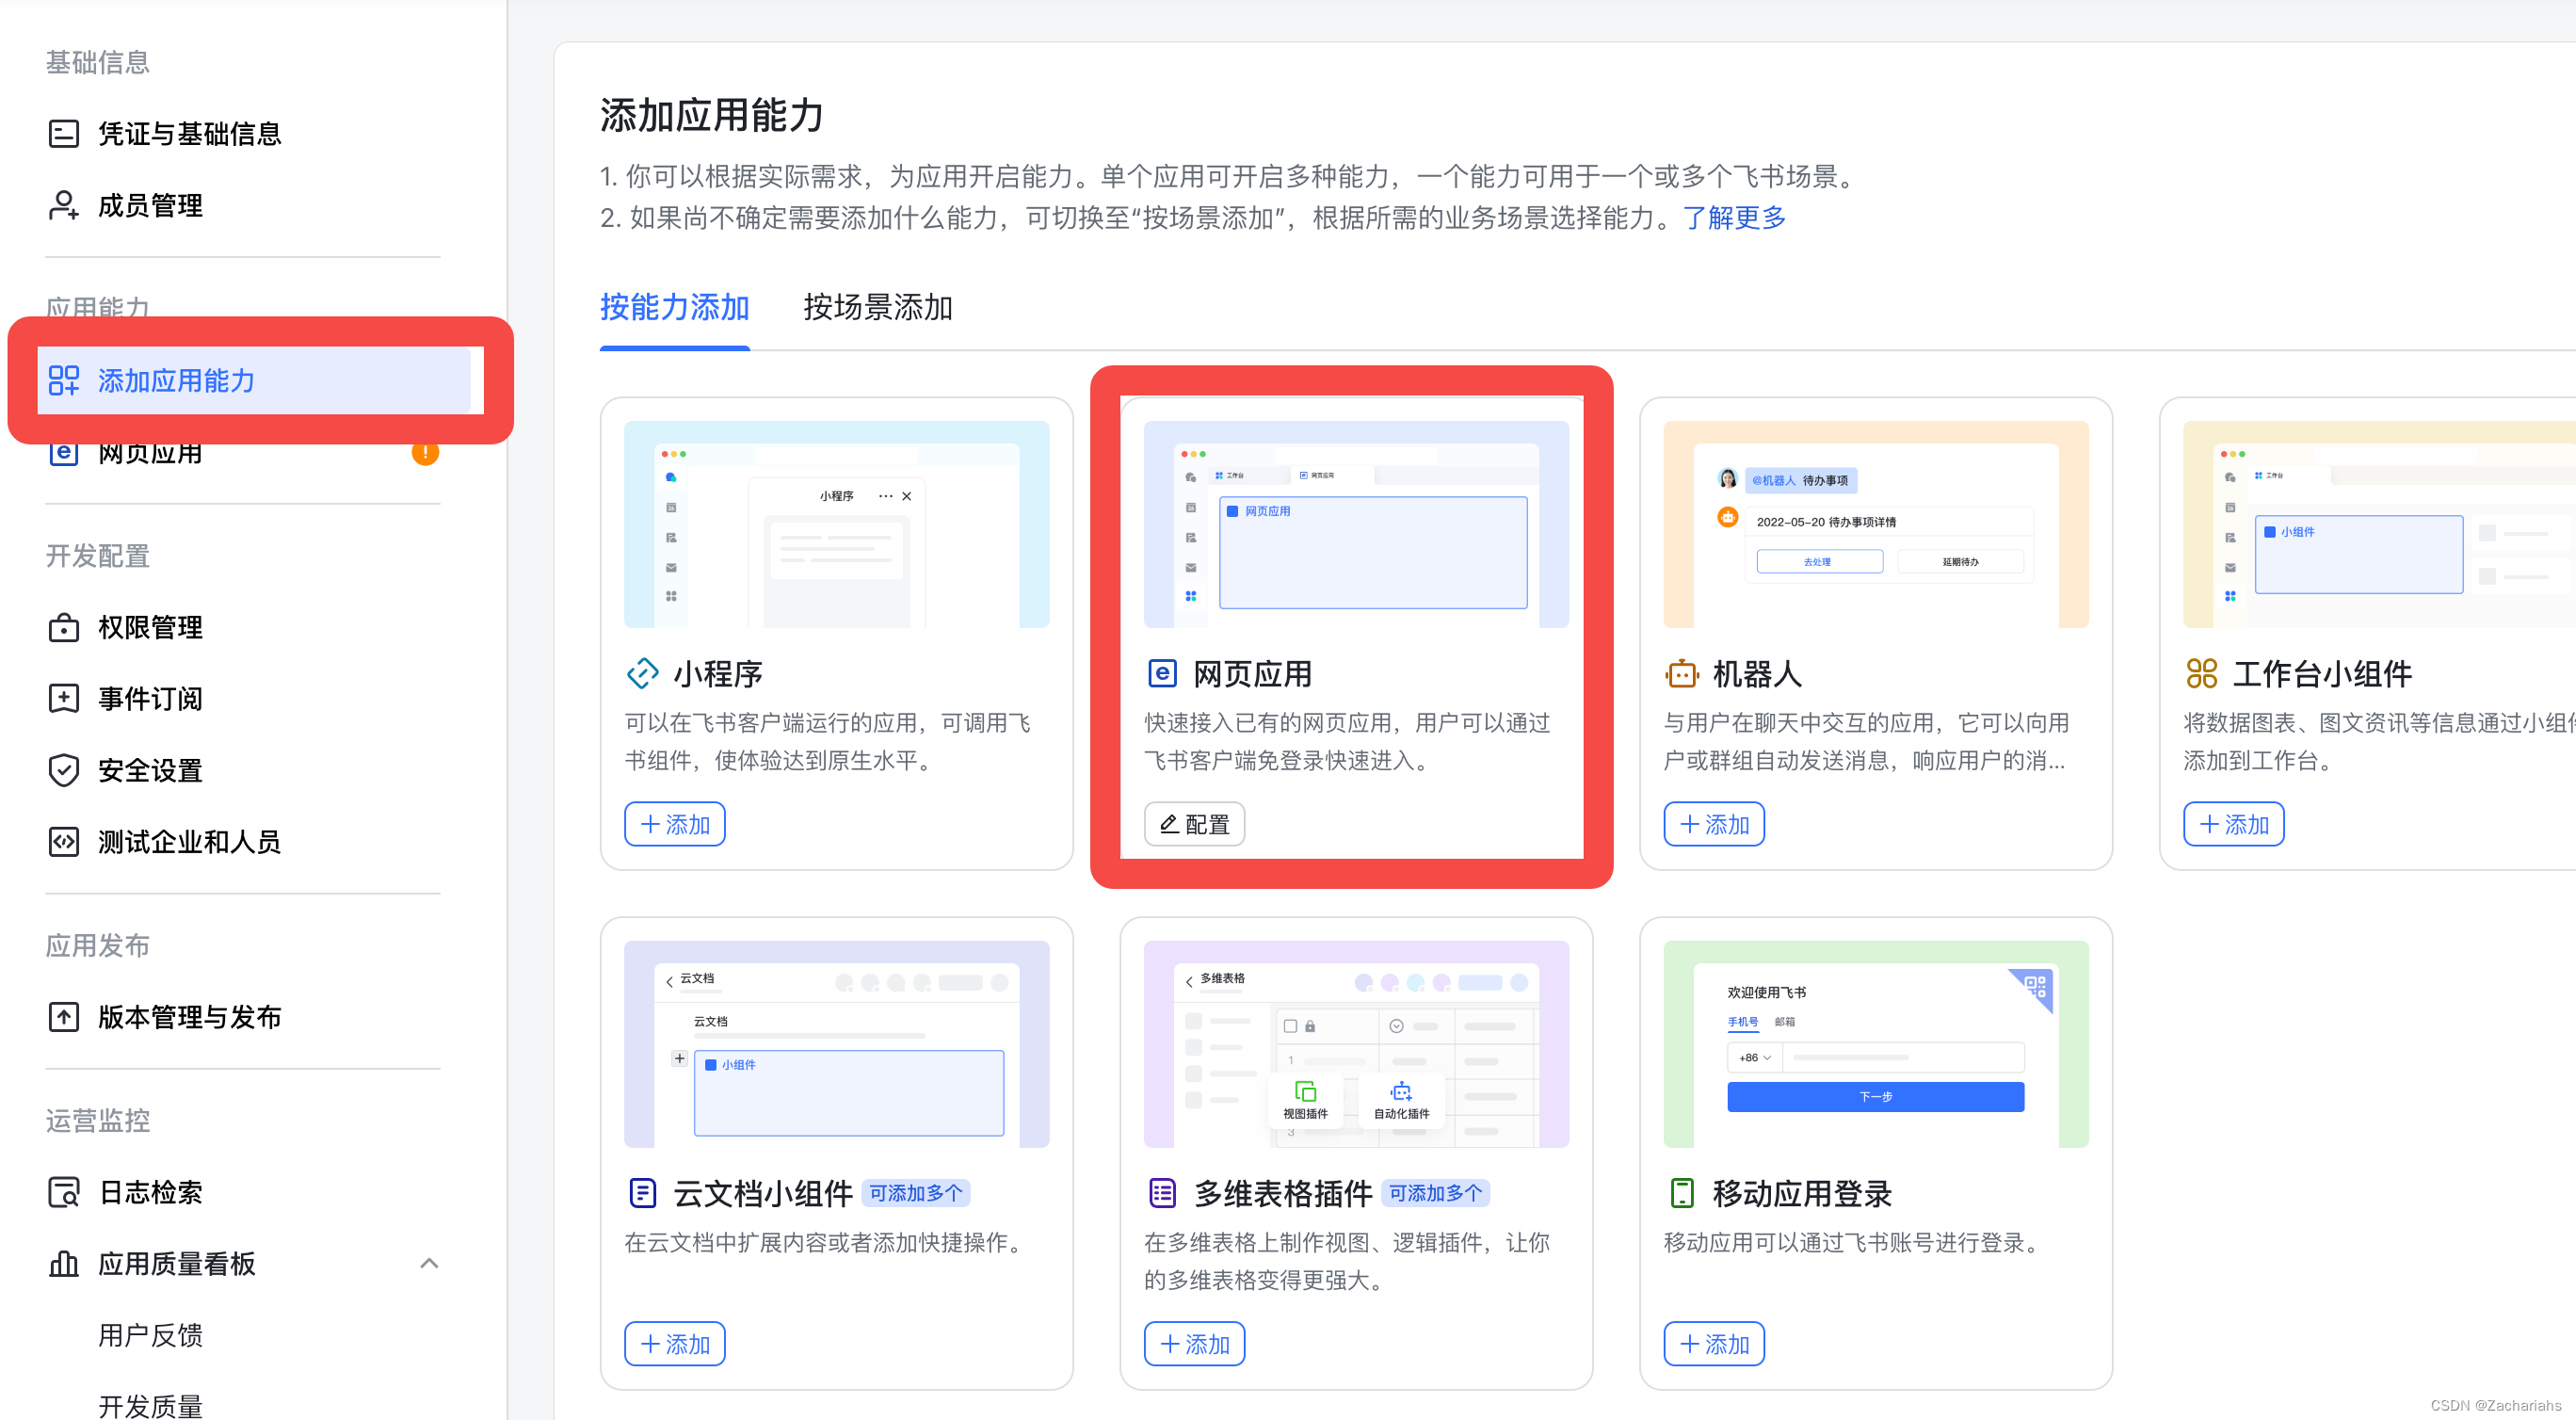Image resolution: width=2576 pixels, height=1420 pixels.
Task: Click the 事件订阅 plus-box icon
Action: click(63, 698)
